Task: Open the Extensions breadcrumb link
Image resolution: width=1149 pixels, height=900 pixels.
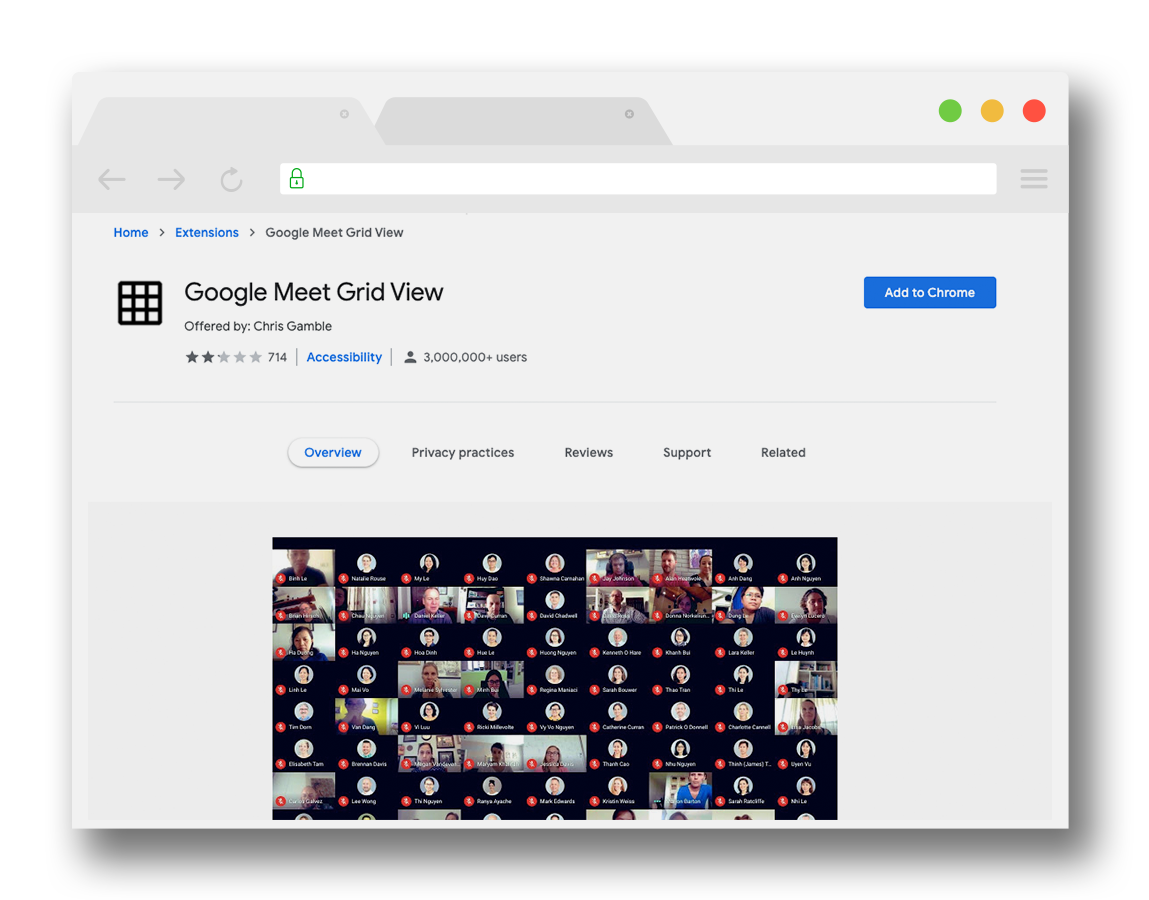Action: tap(207, 233)
